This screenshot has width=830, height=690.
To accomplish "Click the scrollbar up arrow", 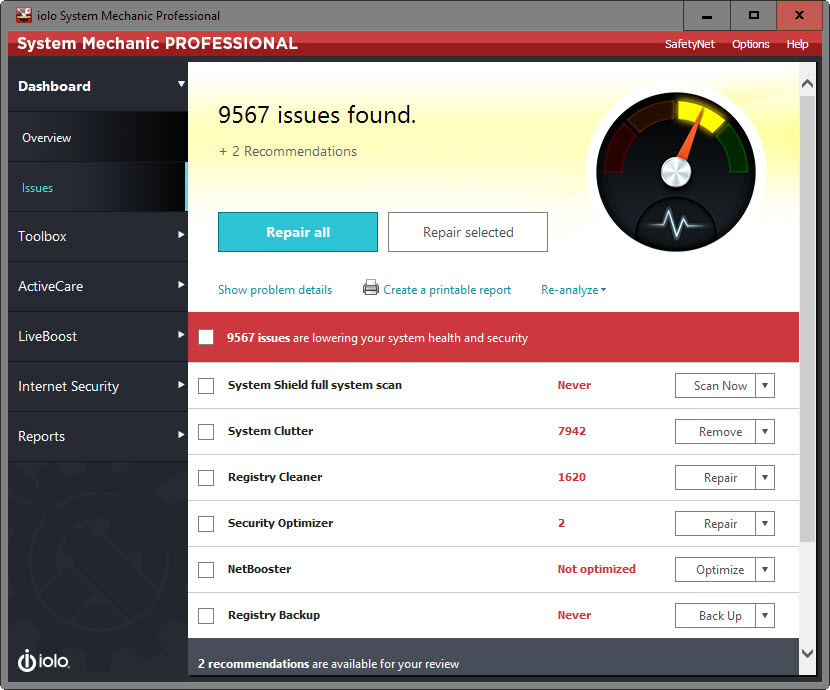I will (807, 84).
